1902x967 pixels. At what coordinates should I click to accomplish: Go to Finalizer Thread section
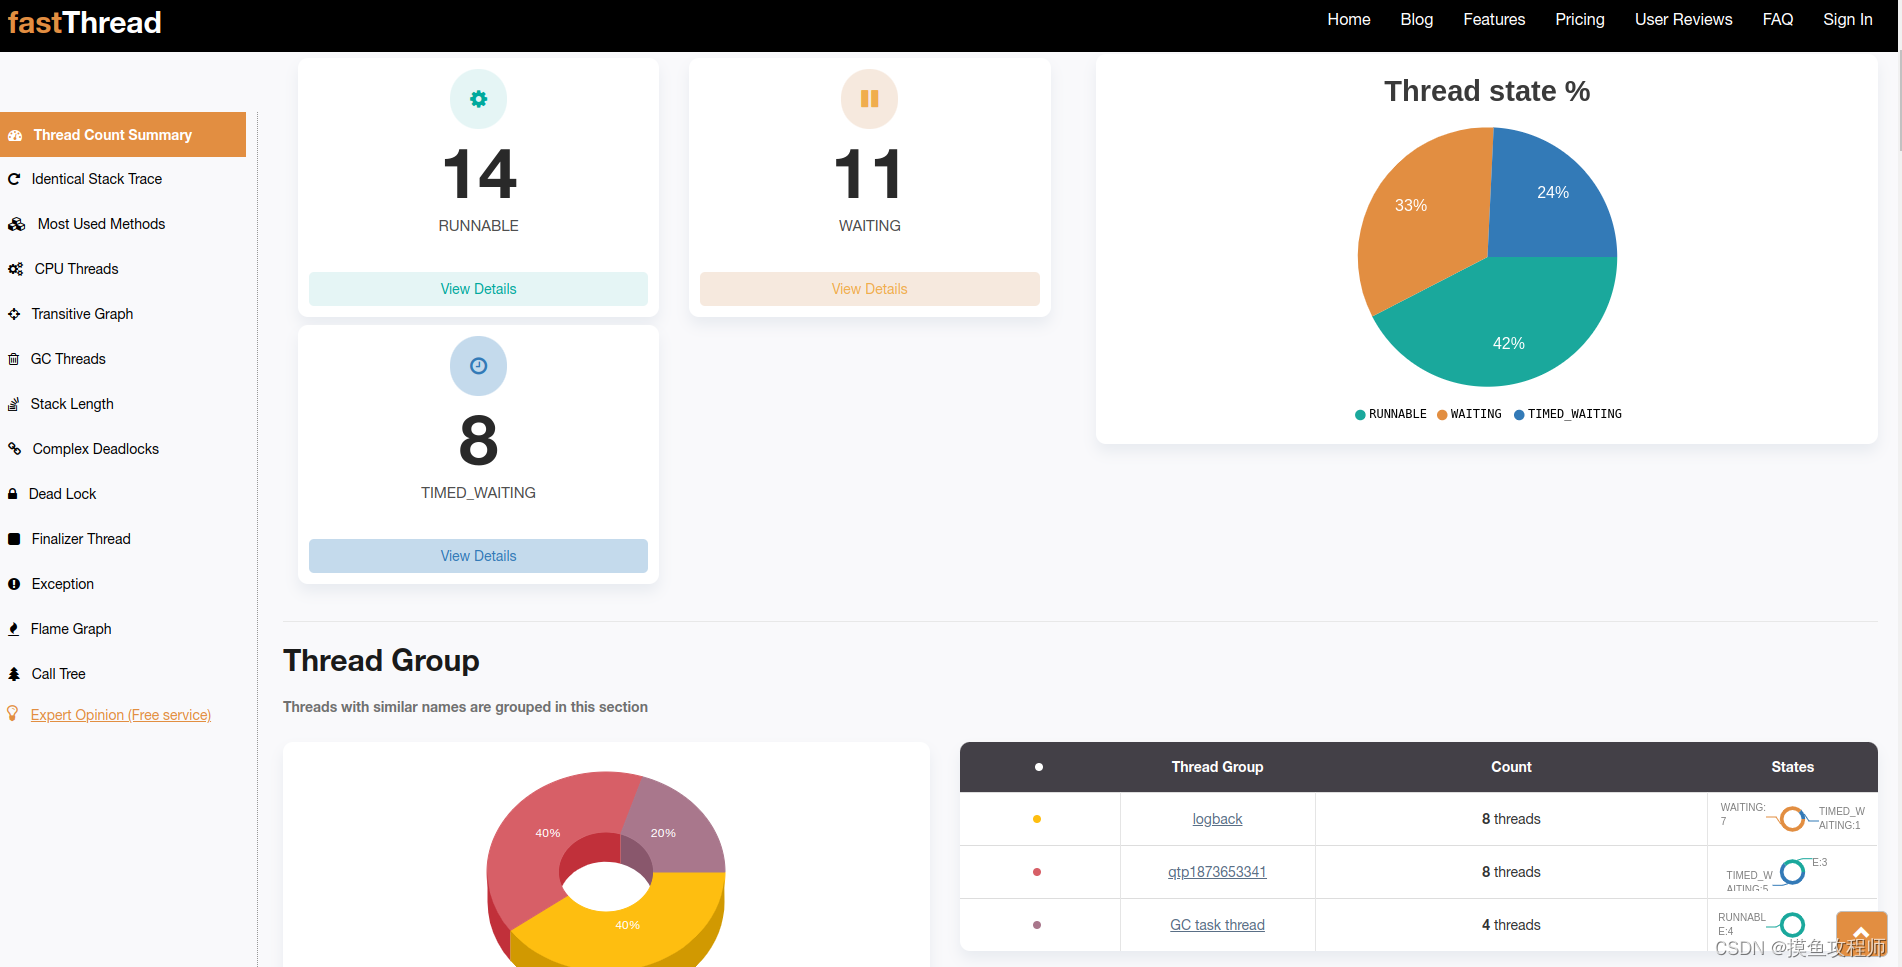(x=81, y=539)
